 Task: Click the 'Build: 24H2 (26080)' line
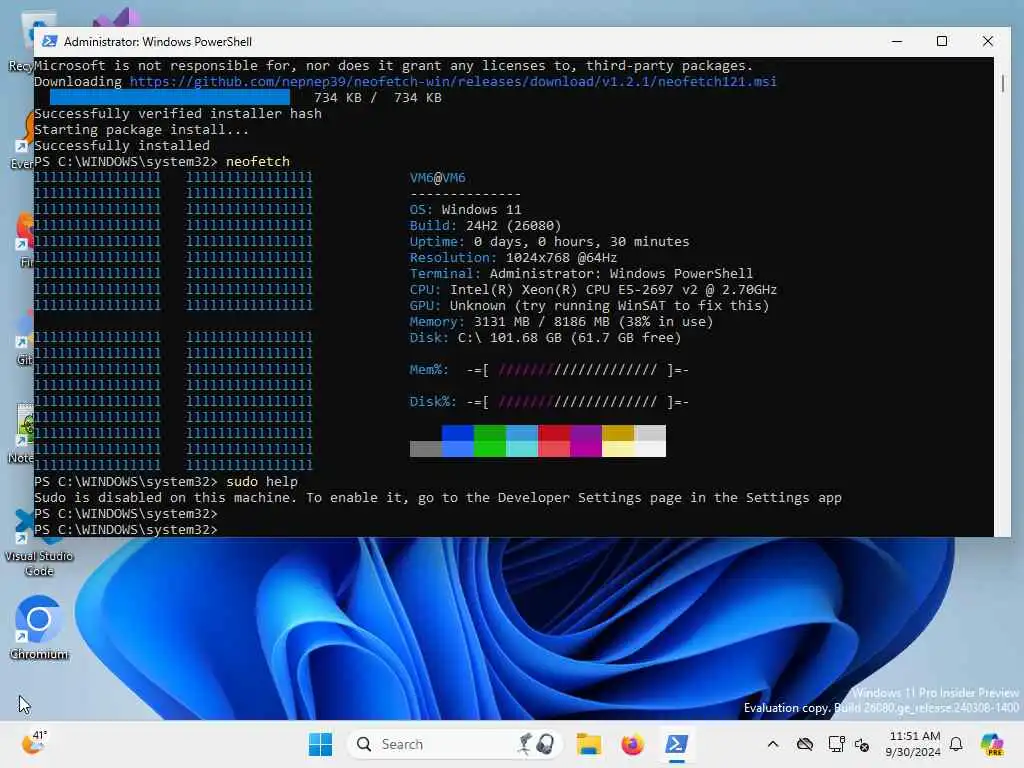[485, 226]
